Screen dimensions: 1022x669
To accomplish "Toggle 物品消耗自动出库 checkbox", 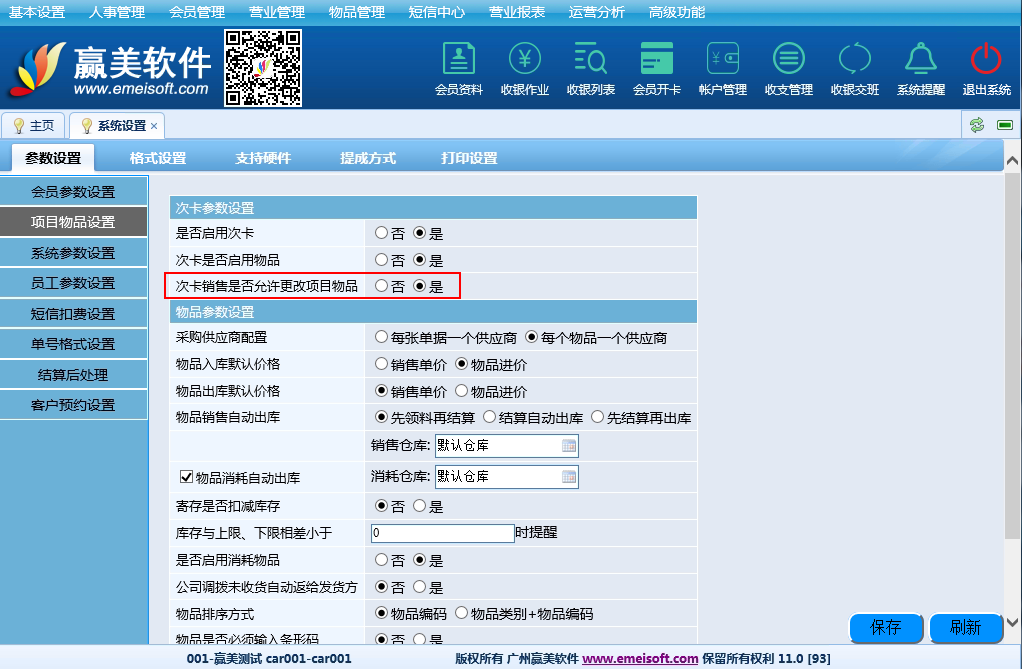I will (x=185, y=477).
